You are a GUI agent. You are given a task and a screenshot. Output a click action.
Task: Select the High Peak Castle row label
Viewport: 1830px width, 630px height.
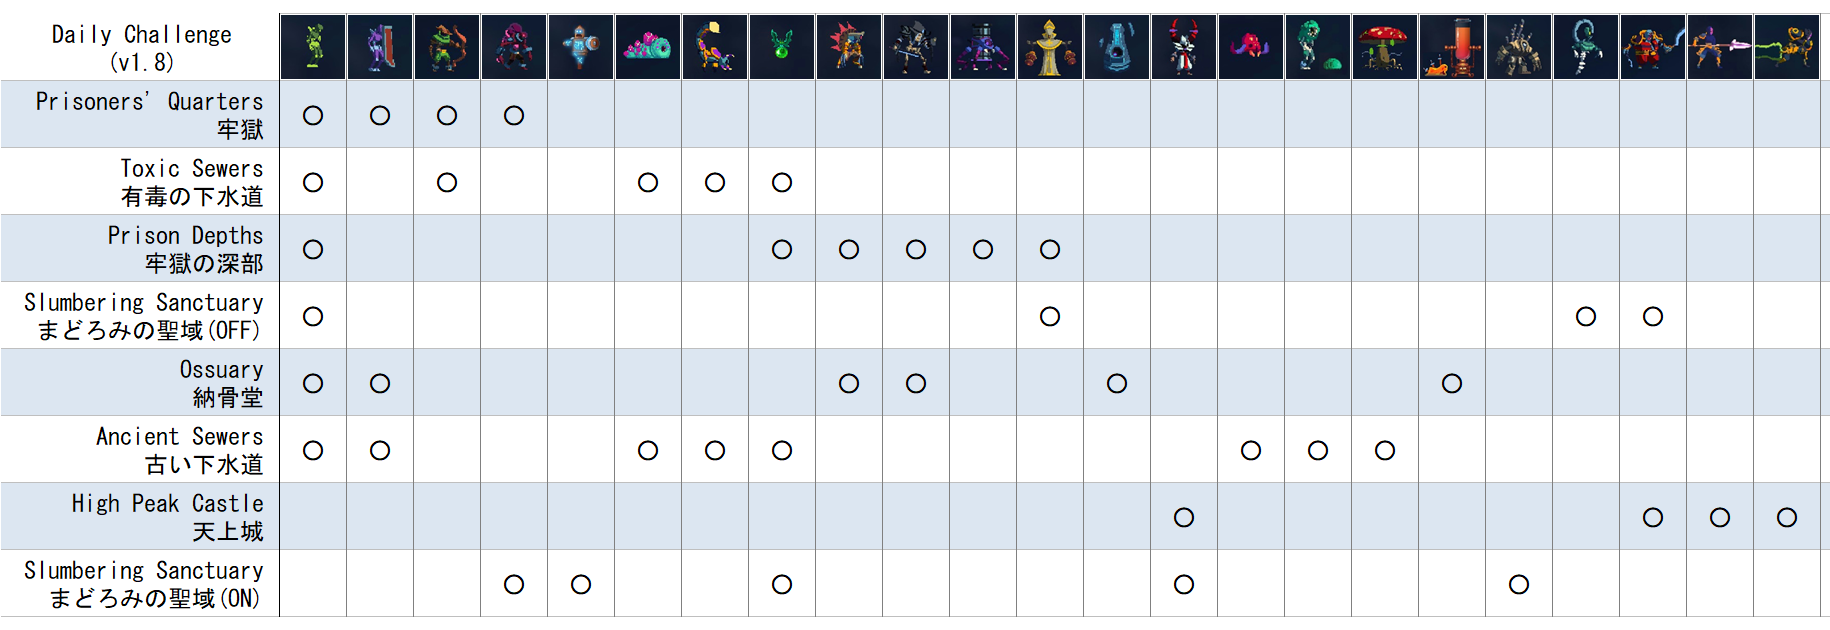coord(168,517)
